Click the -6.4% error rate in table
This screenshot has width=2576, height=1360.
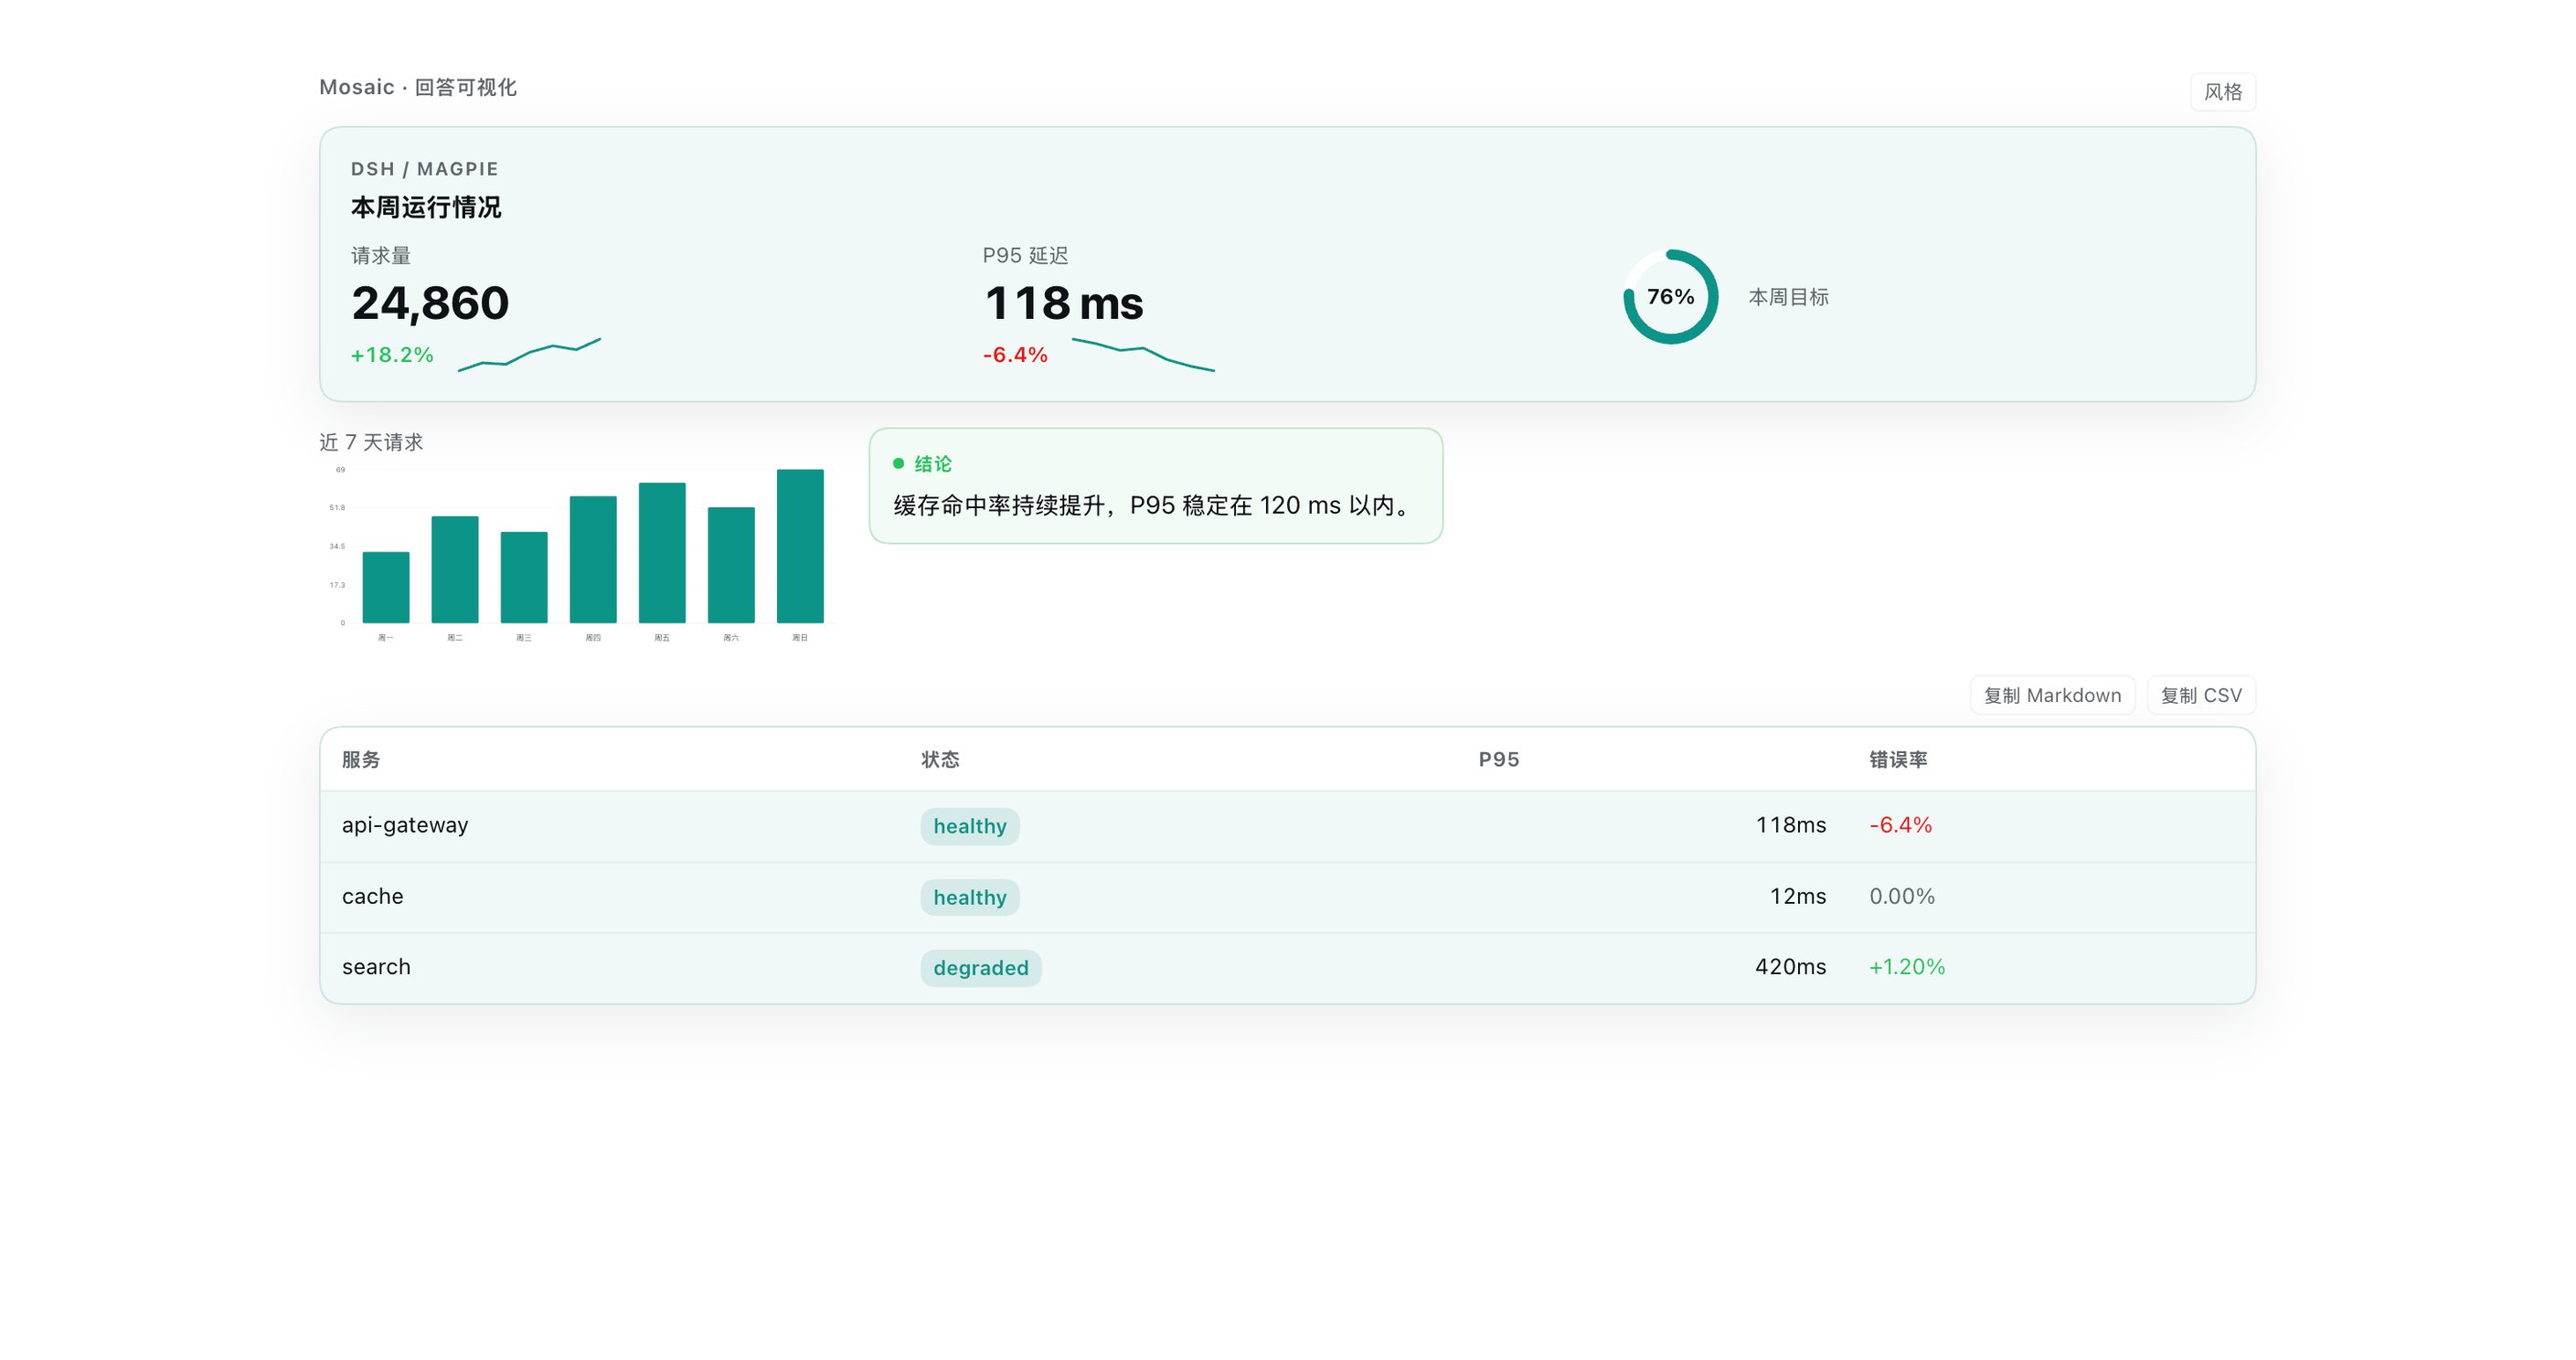[x=1900, y=825]
